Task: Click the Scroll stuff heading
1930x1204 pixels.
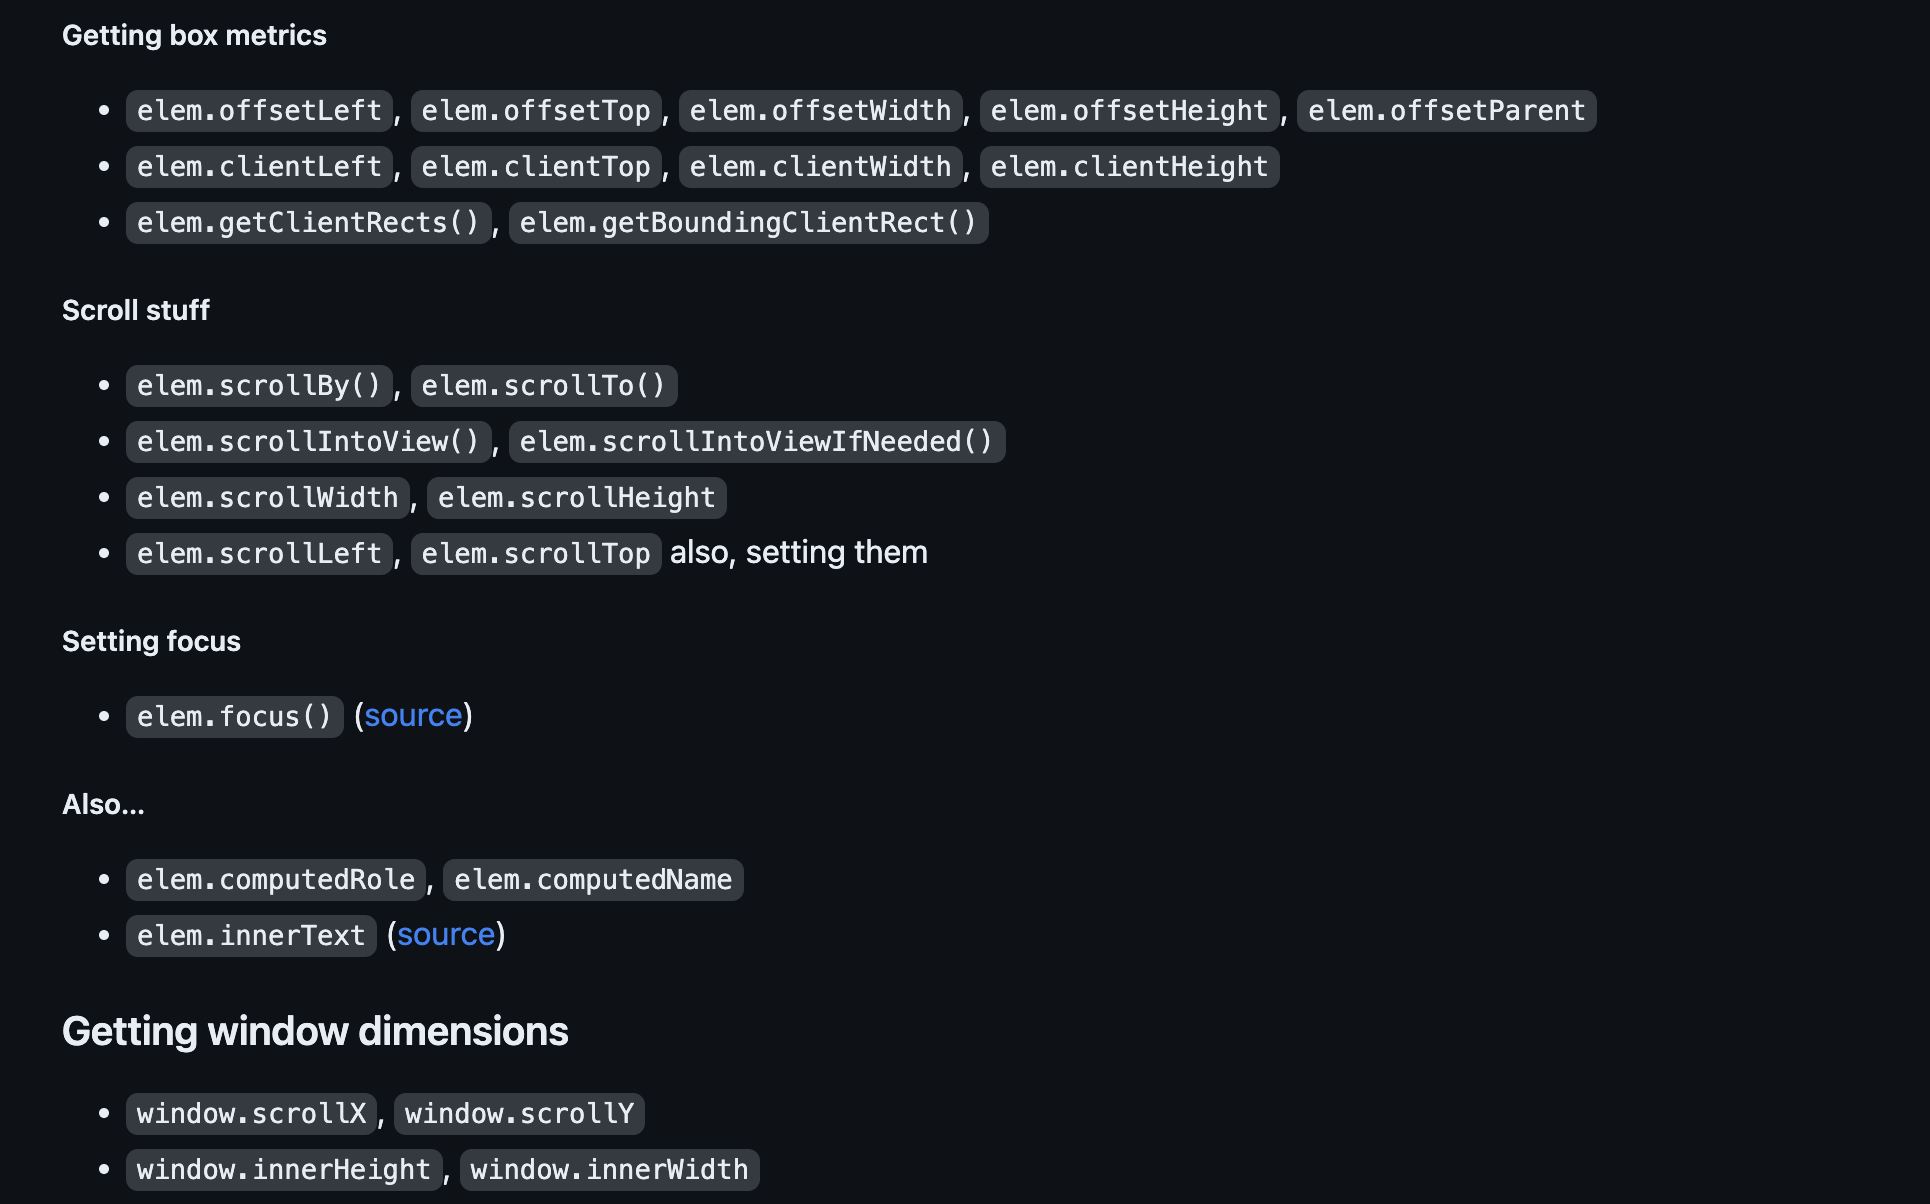Action: (x=136, y=311)
